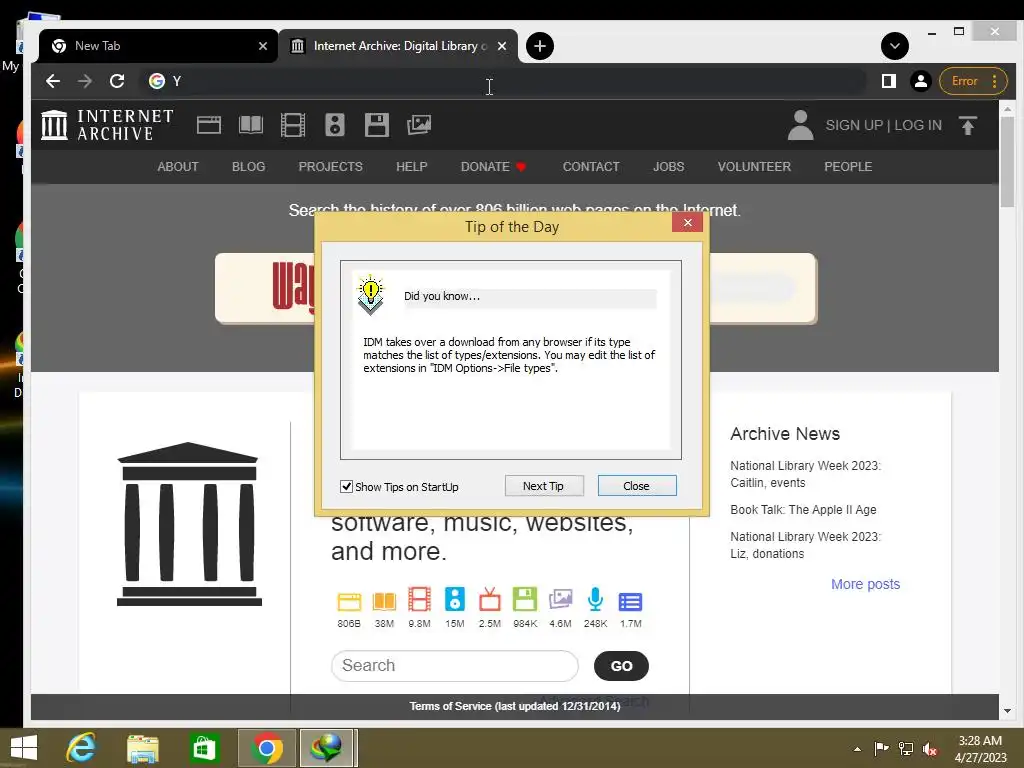Click the page vertical scrollbar thumb
This screenshot has width=1024, height=768.
[1007, 162]
